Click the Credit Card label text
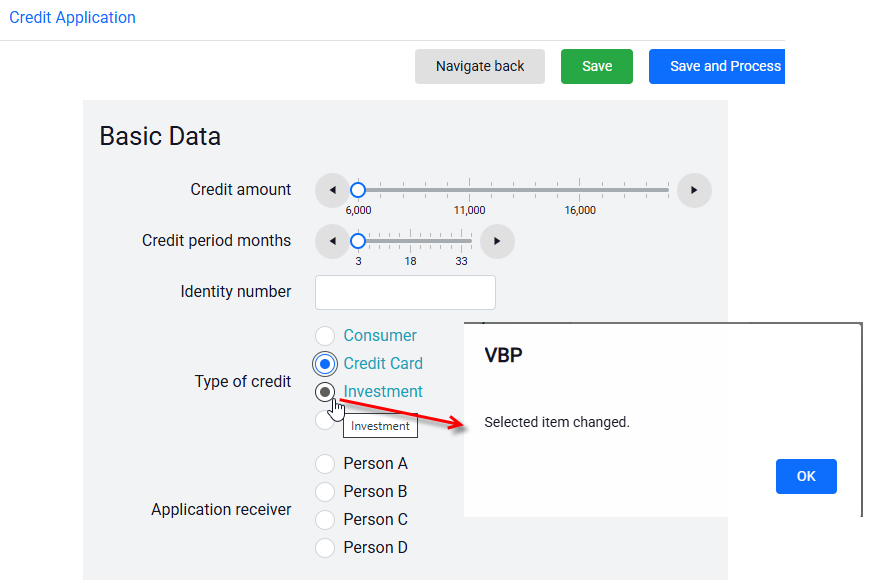 pos(383,364)
